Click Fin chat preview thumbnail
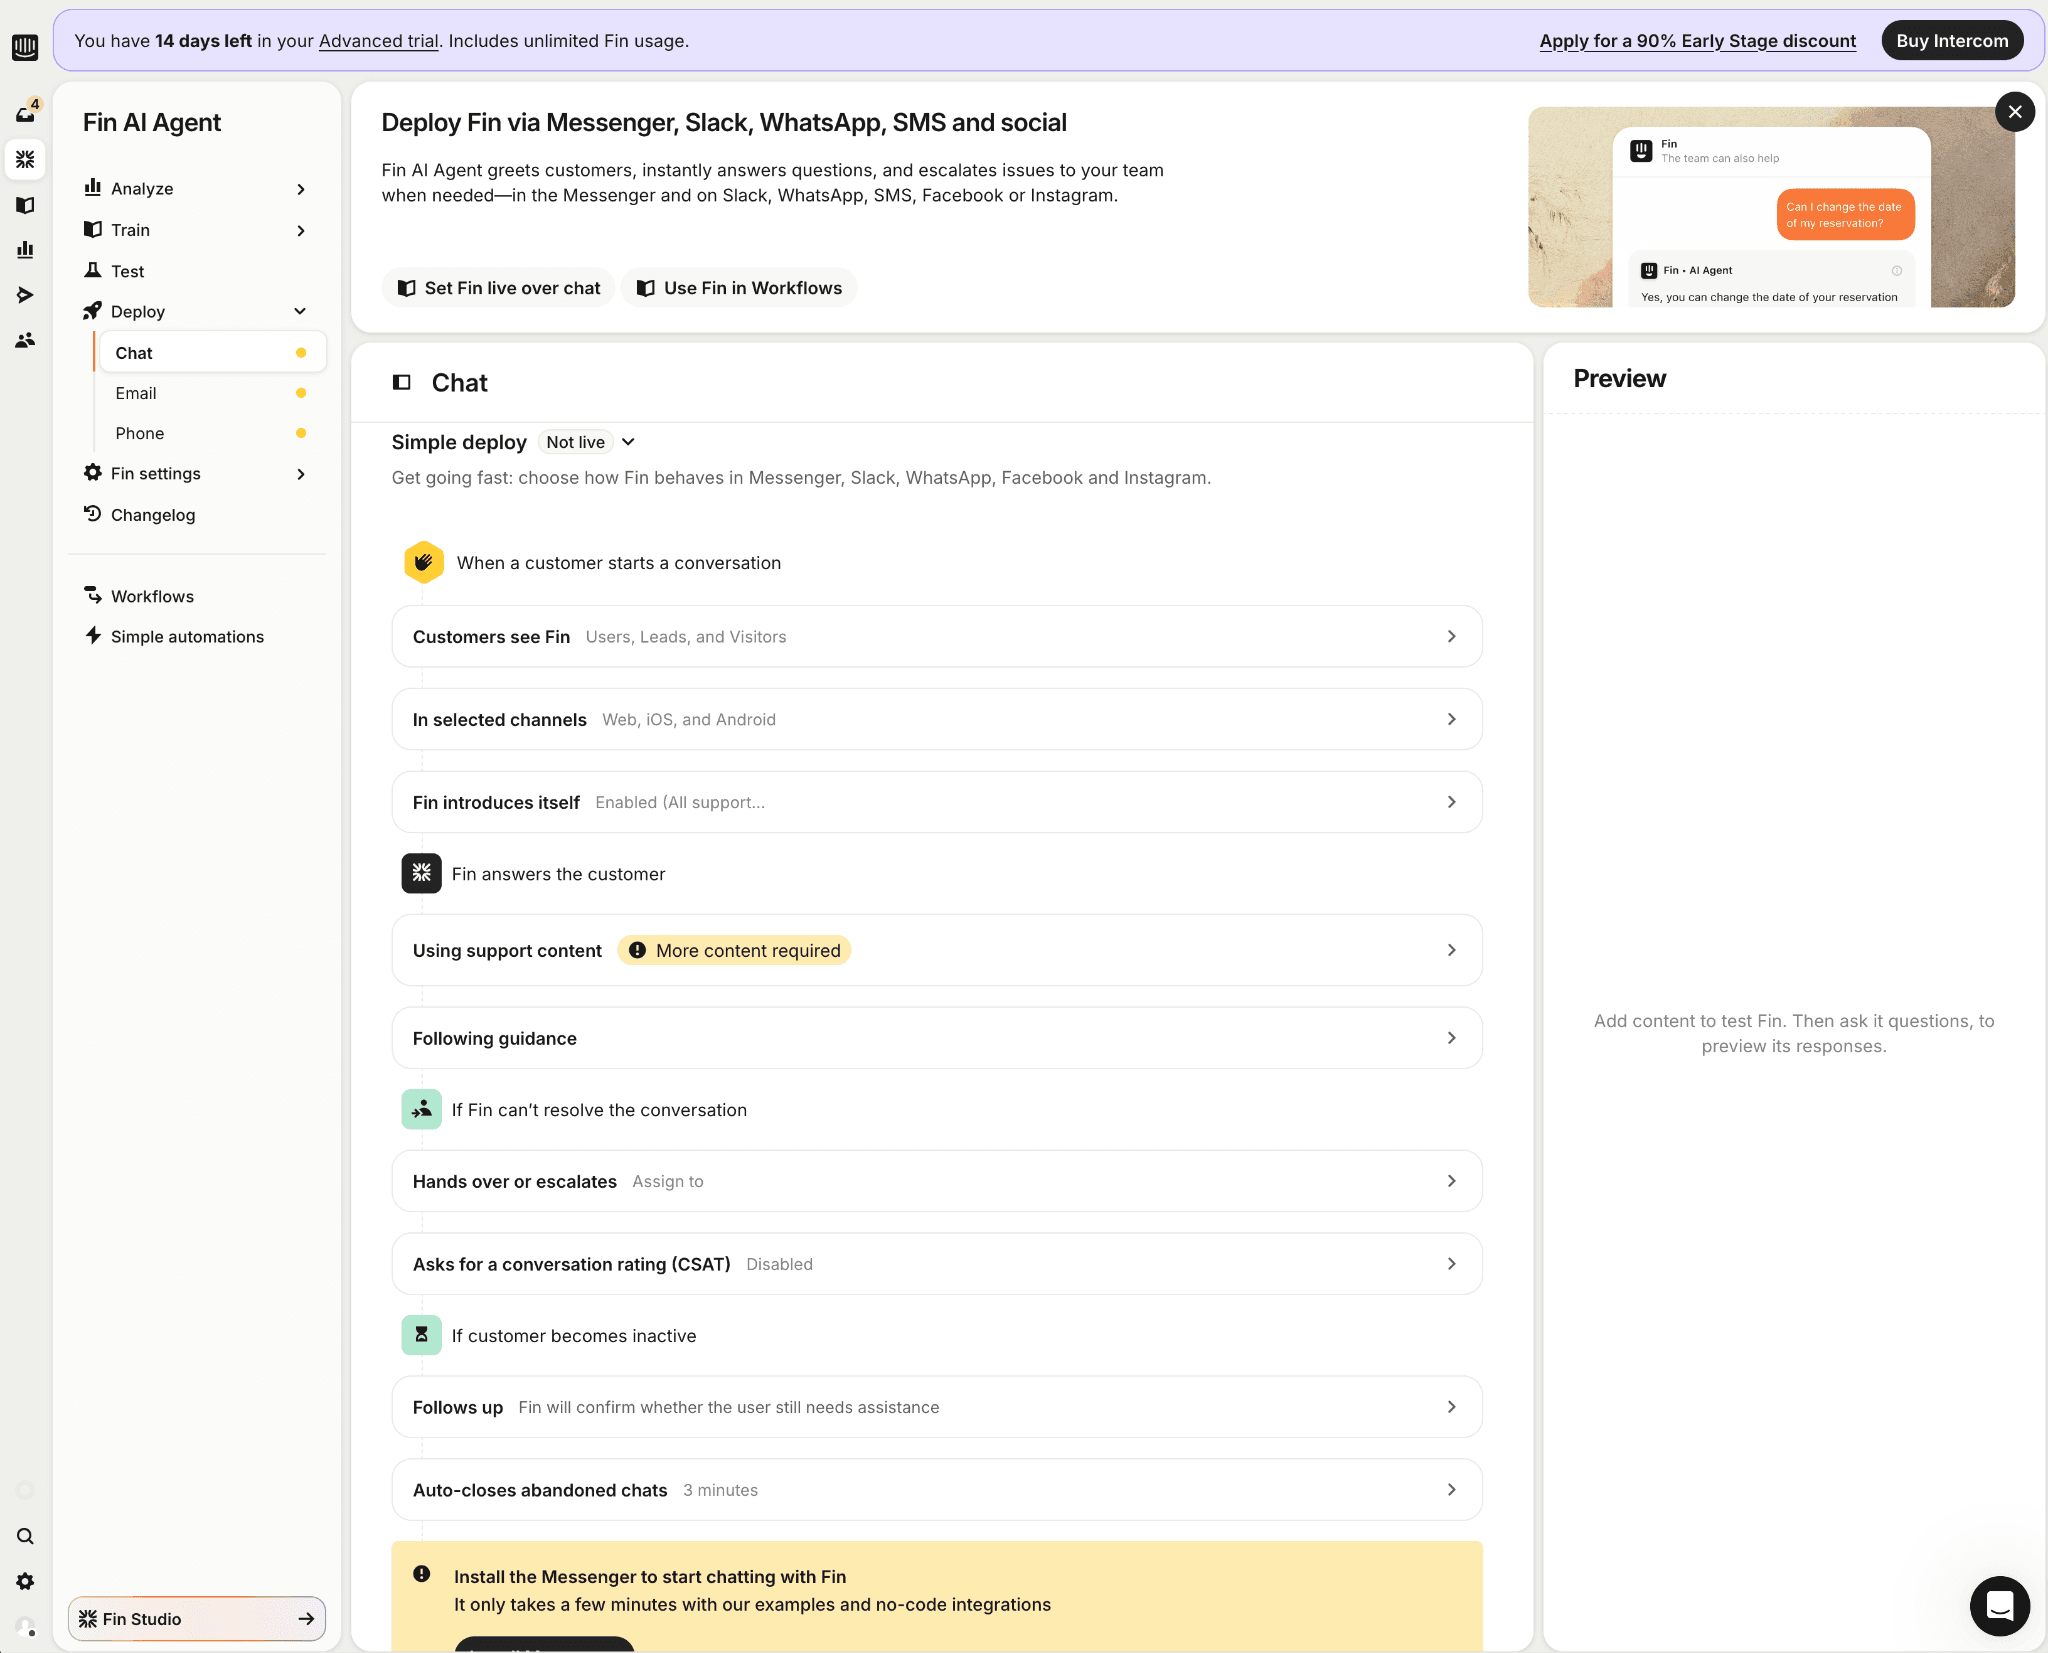This screenshot has height=1653, width=2048. (1770, 207)
